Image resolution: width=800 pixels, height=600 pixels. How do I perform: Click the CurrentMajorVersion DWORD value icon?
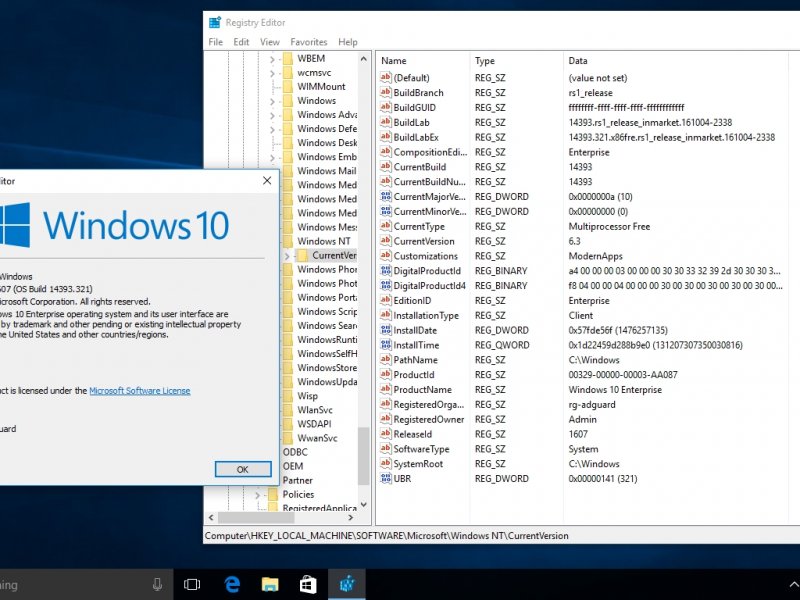coord(385,196)
